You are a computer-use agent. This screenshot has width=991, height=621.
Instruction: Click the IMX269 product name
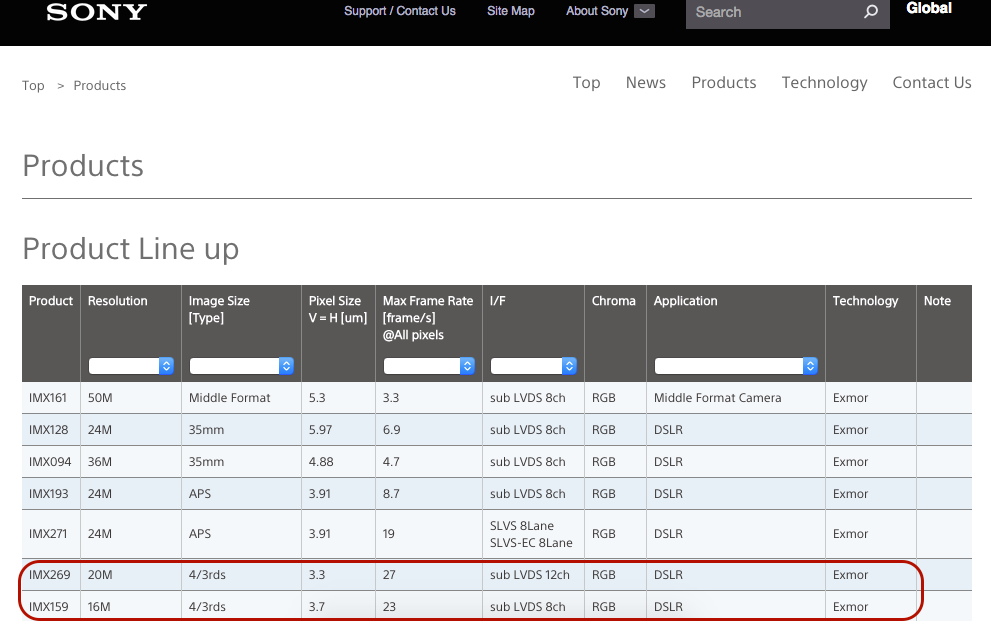point(48,575)
